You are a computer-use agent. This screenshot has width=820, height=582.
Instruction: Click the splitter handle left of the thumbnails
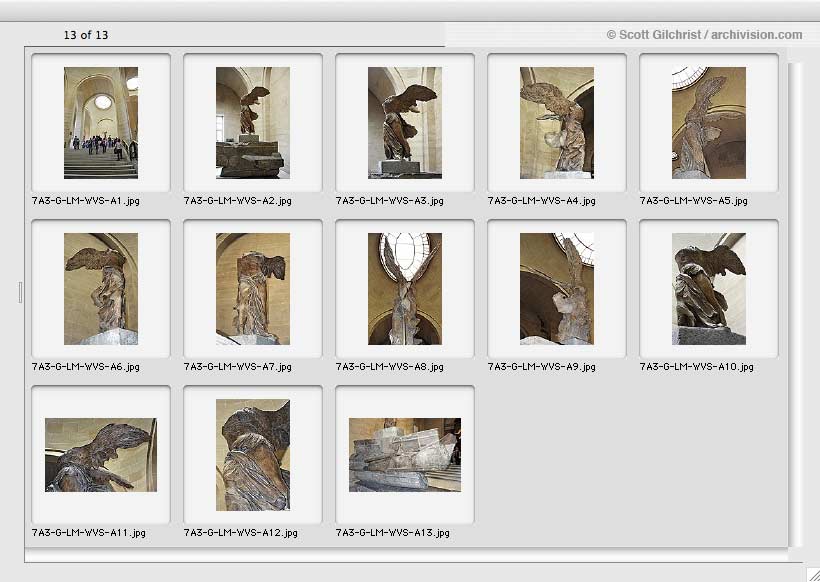coord(20,292)
